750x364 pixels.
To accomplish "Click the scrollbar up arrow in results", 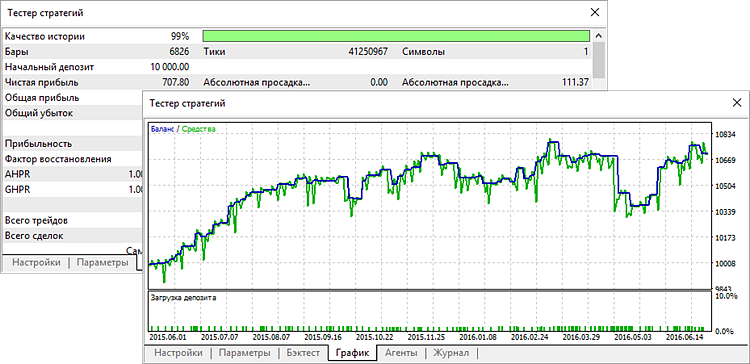I will tap(598, 36).
